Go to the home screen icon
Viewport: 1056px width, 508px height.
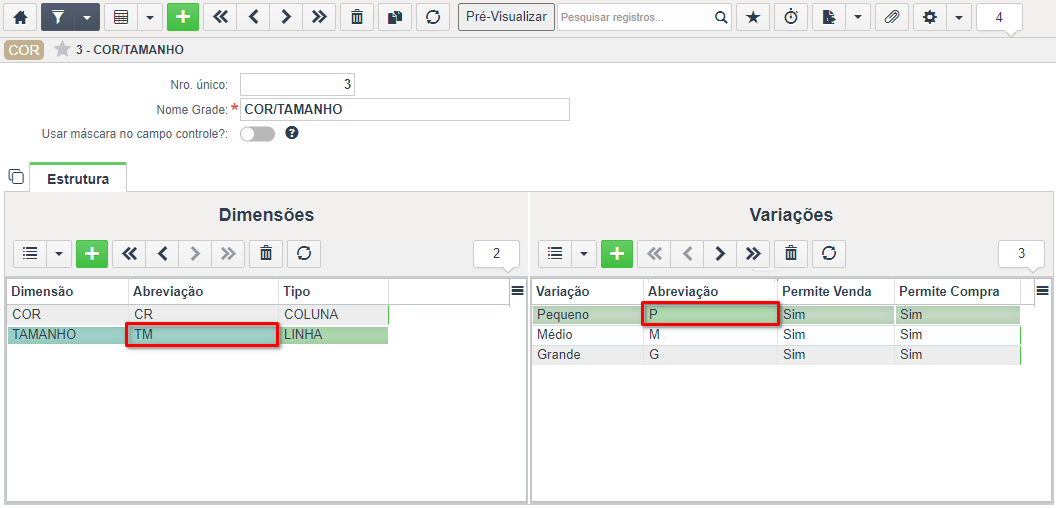pos(21,18)
